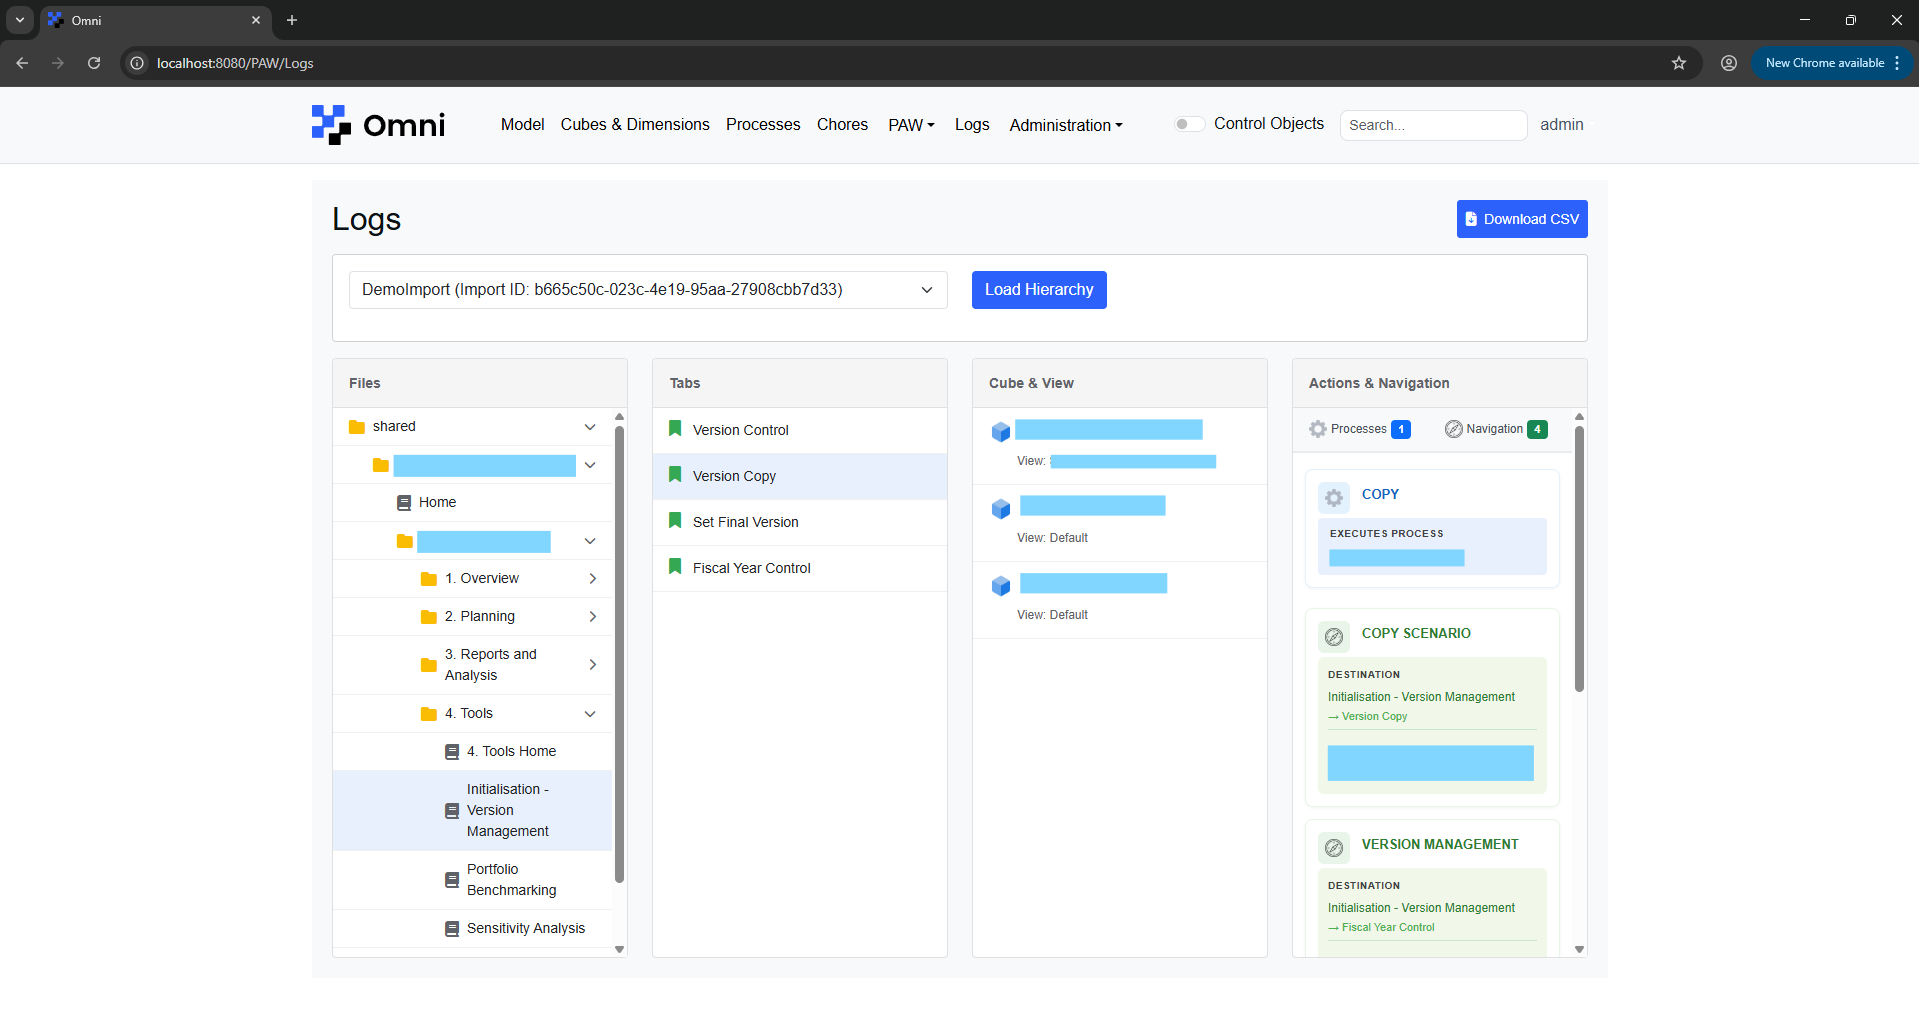Expand the 2. Planning folder chevron
The width and height of the screenshot is (1919, 1028).
click(x=593, y=617)
